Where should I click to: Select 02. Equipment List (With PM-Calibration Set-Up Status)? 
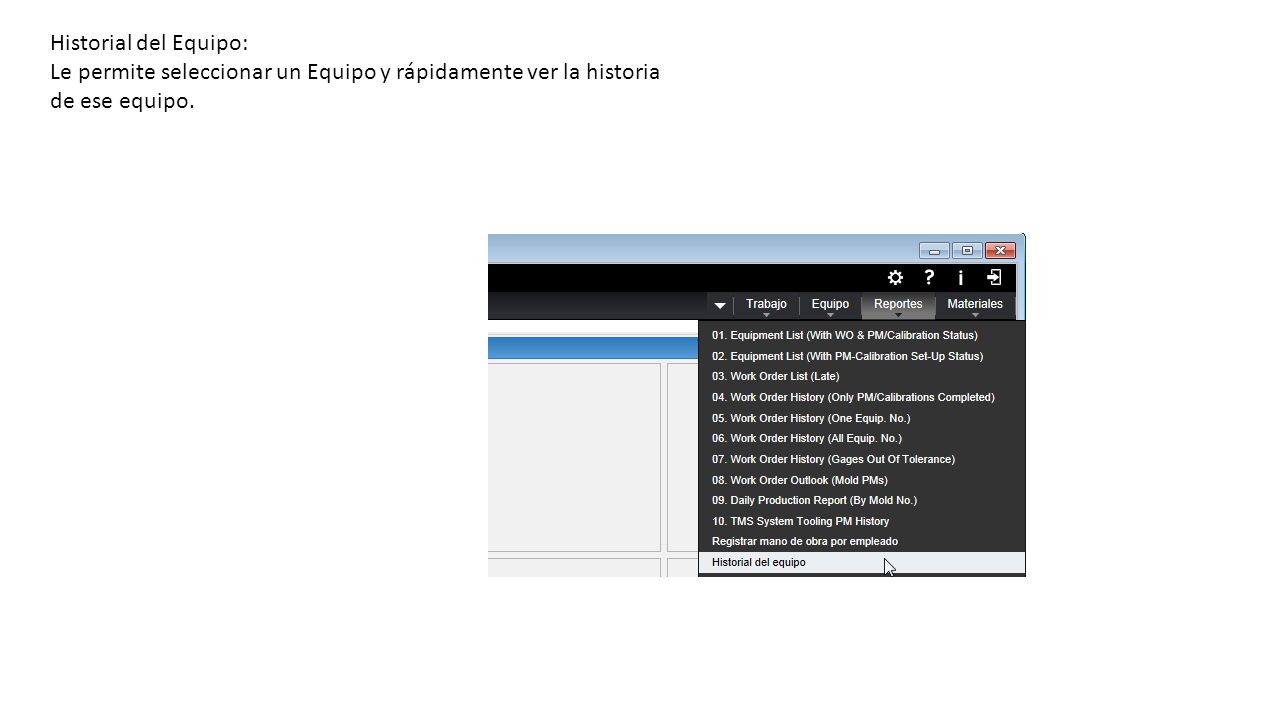tap(861, 356)
